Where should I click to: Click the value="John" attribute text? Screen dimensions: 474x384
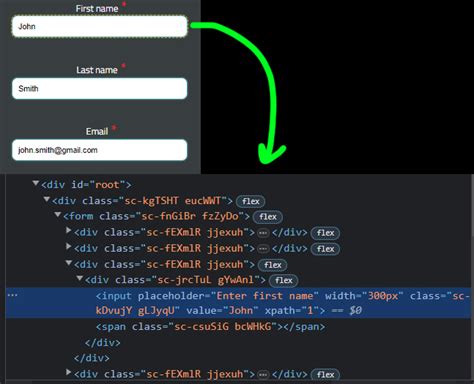[222, 311]
